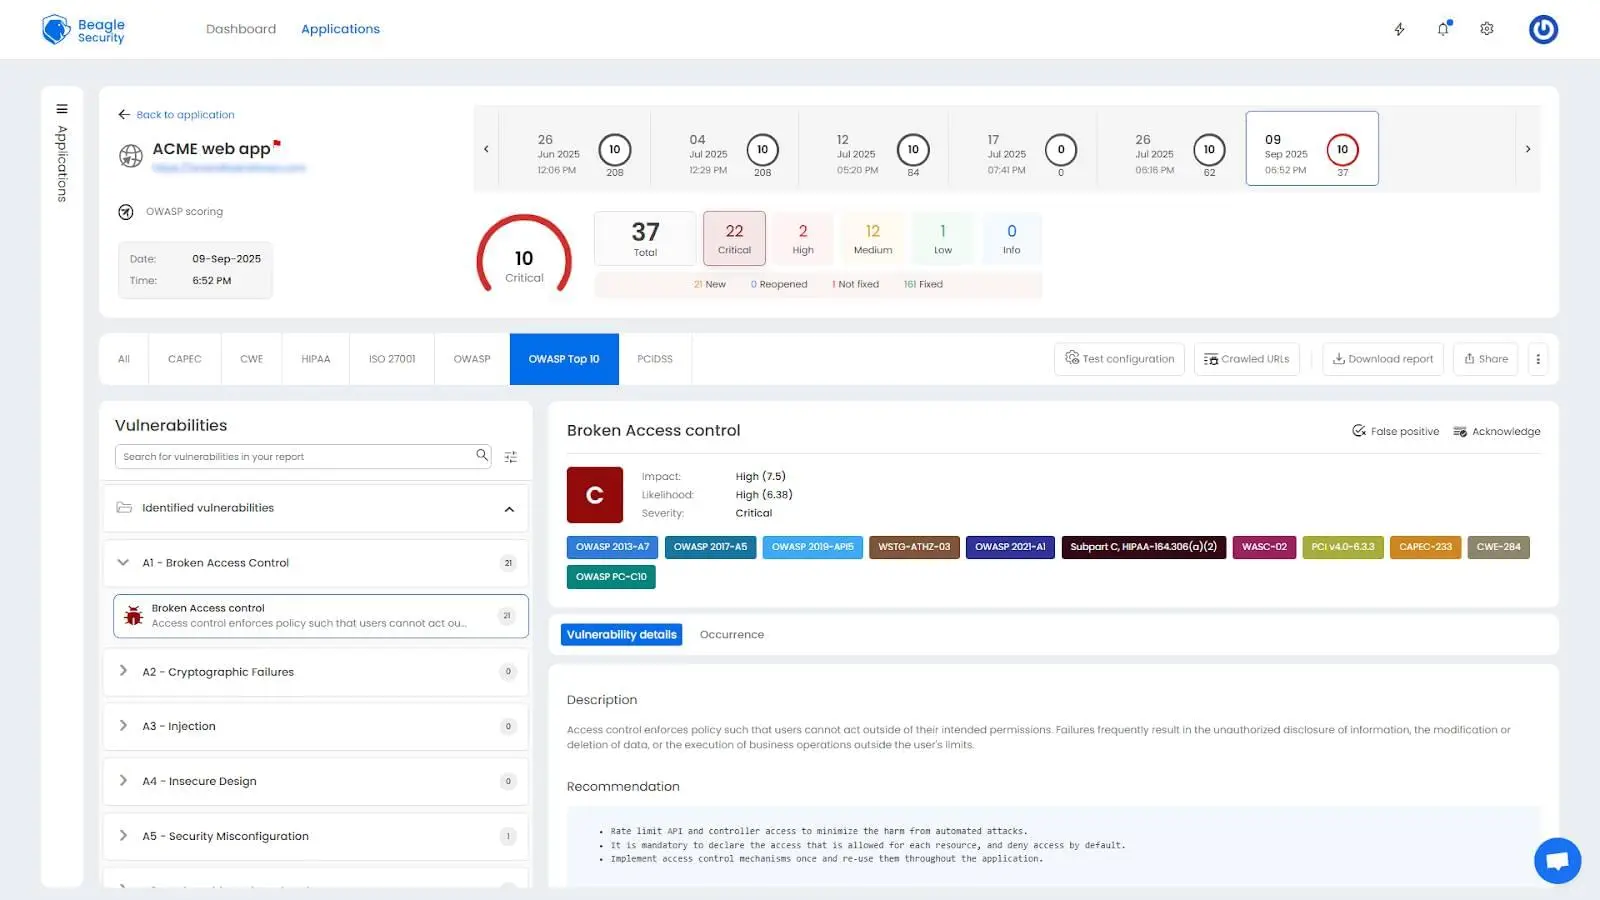The width and height of the screenshot is (1600, 900).
Task: Mark the vulnerability as False positive
Action: (x=1395, y=431)
